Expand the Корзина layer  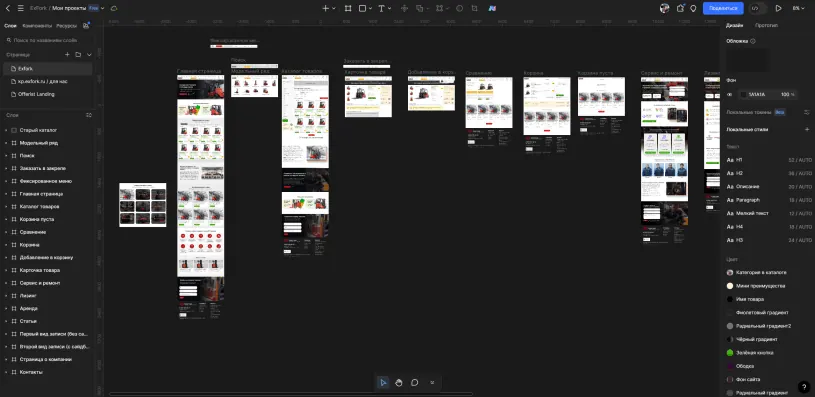[6, 245]
